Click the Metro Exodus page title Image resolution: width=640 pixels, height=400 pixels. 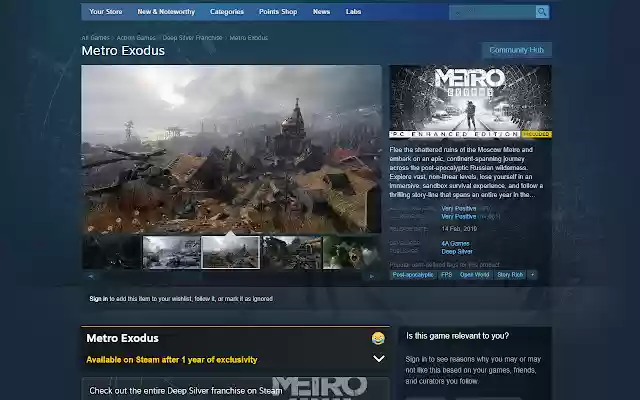click(x=123, y=51)
